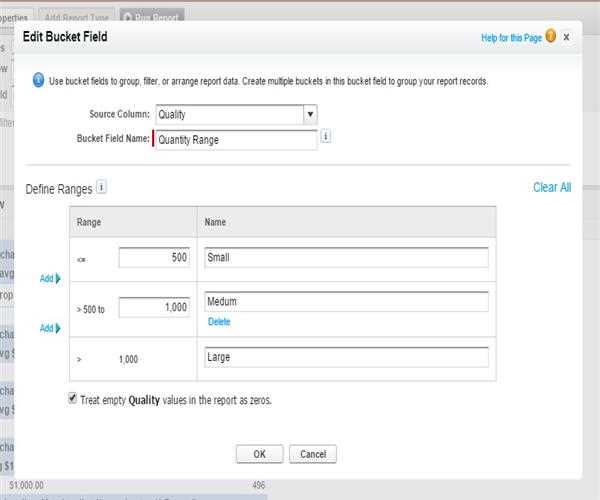Click Clear All to reset ranges
This screenshot has height=500, width=600.
552,187
